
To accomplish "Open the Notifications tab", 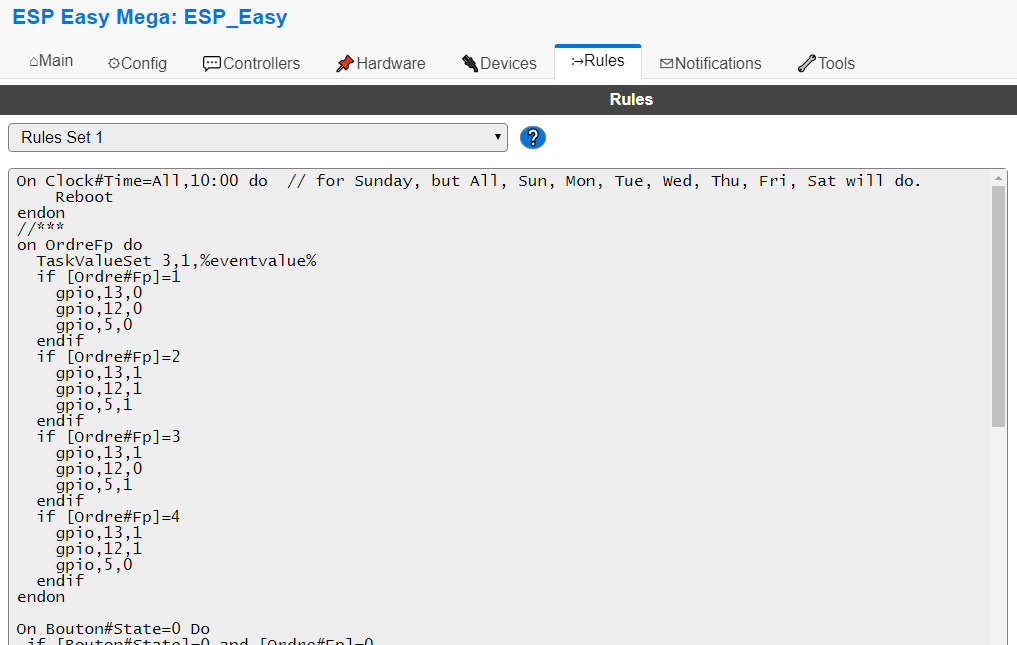I will [x=710, y=64].
